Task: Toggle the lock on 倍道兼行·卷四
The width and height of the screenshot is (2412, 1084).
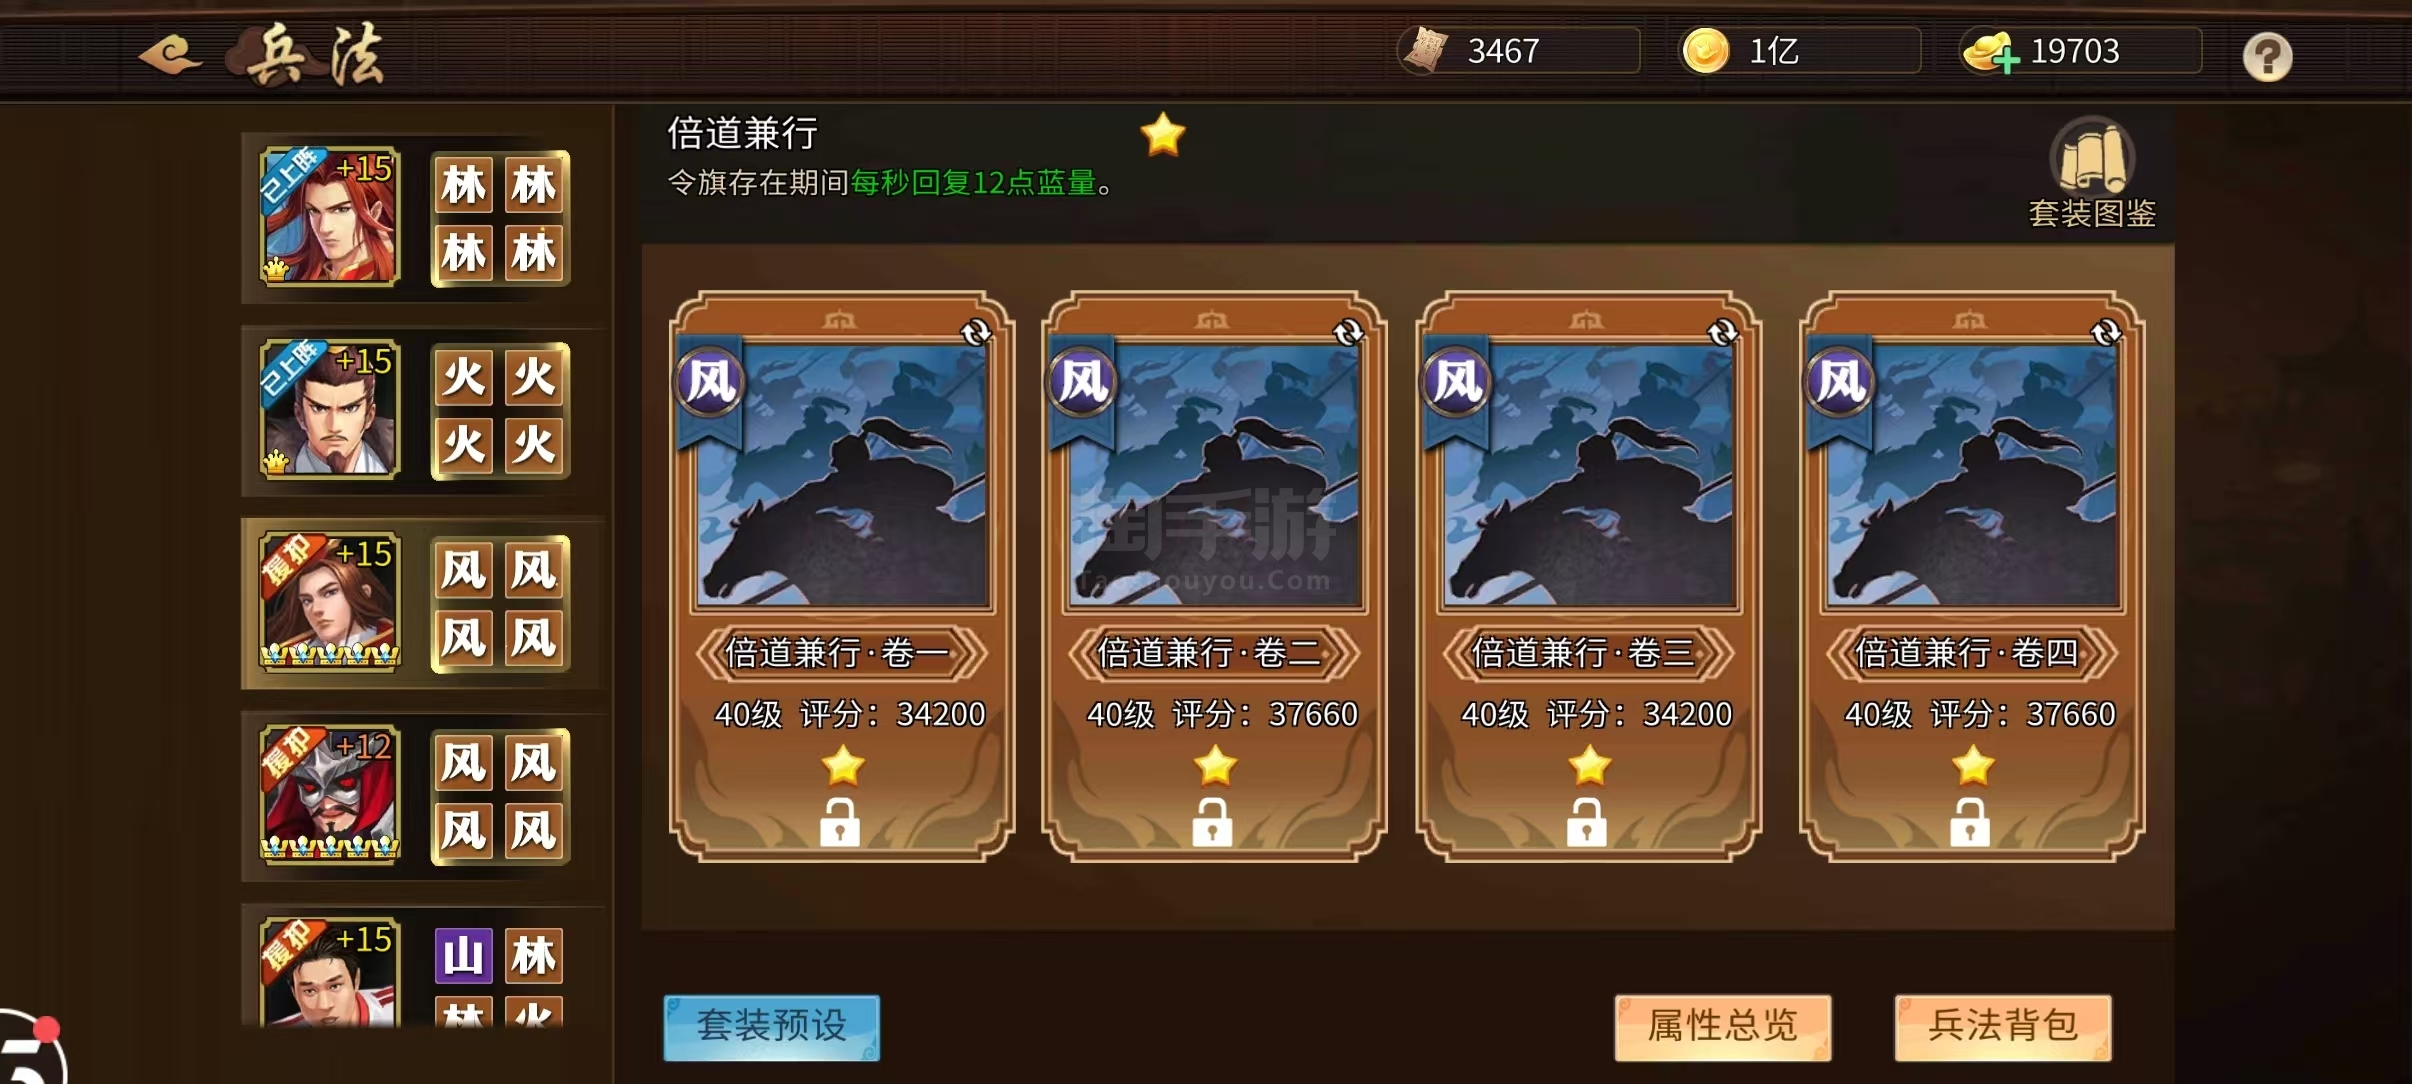Action: pyautogui.click(x=1970, y=823)
